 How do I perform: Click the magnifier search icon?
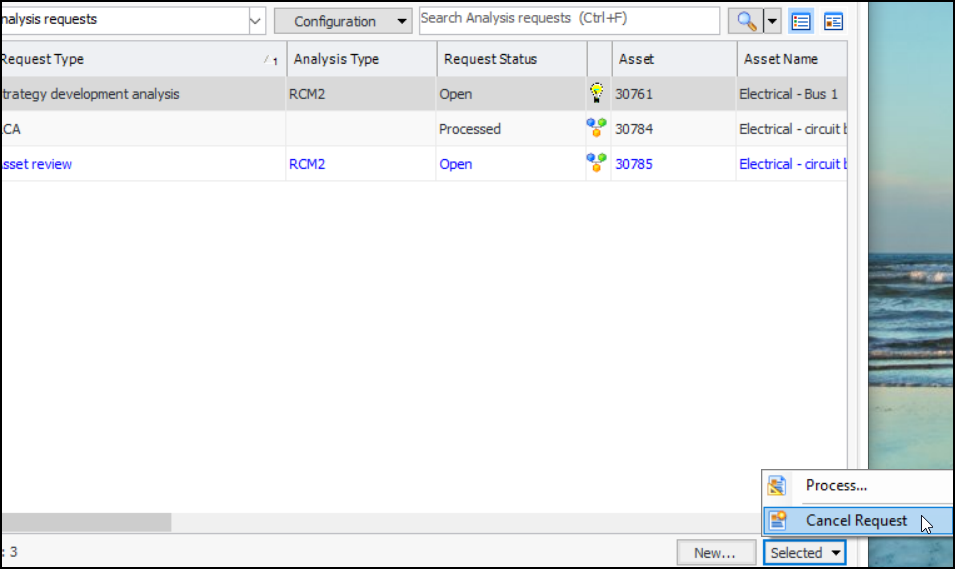pos(745,21)
